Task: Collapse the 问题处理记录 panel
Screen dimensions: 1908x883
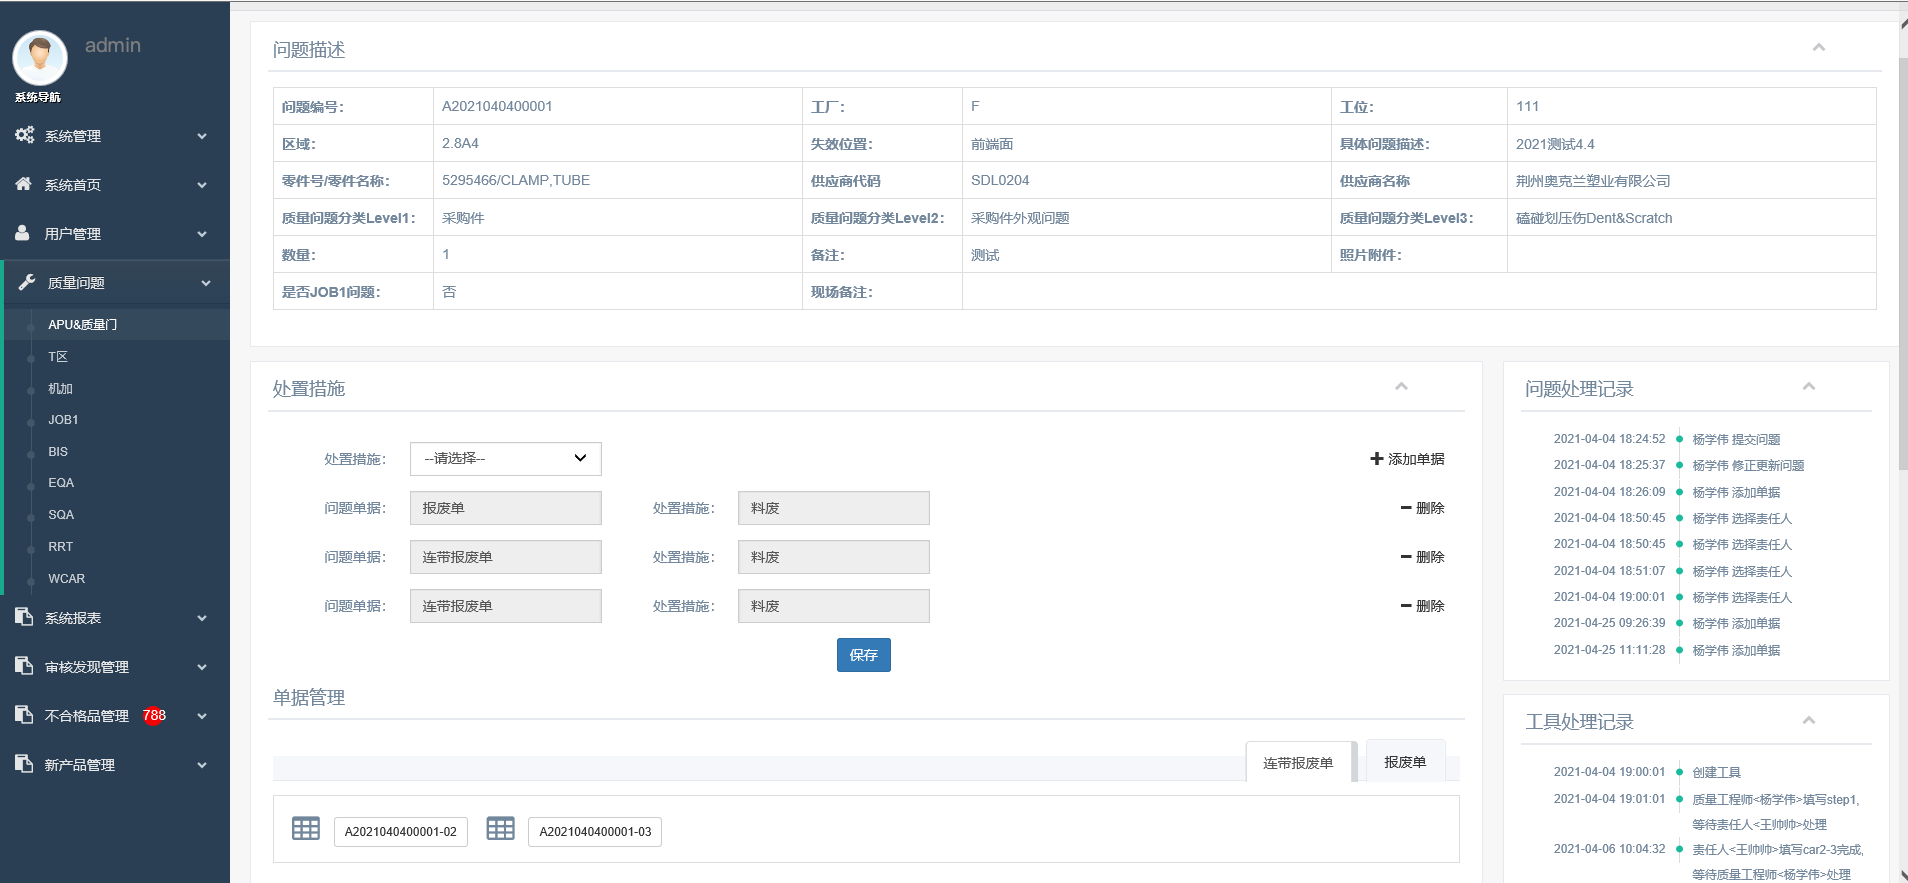Action: point(1809,387)
